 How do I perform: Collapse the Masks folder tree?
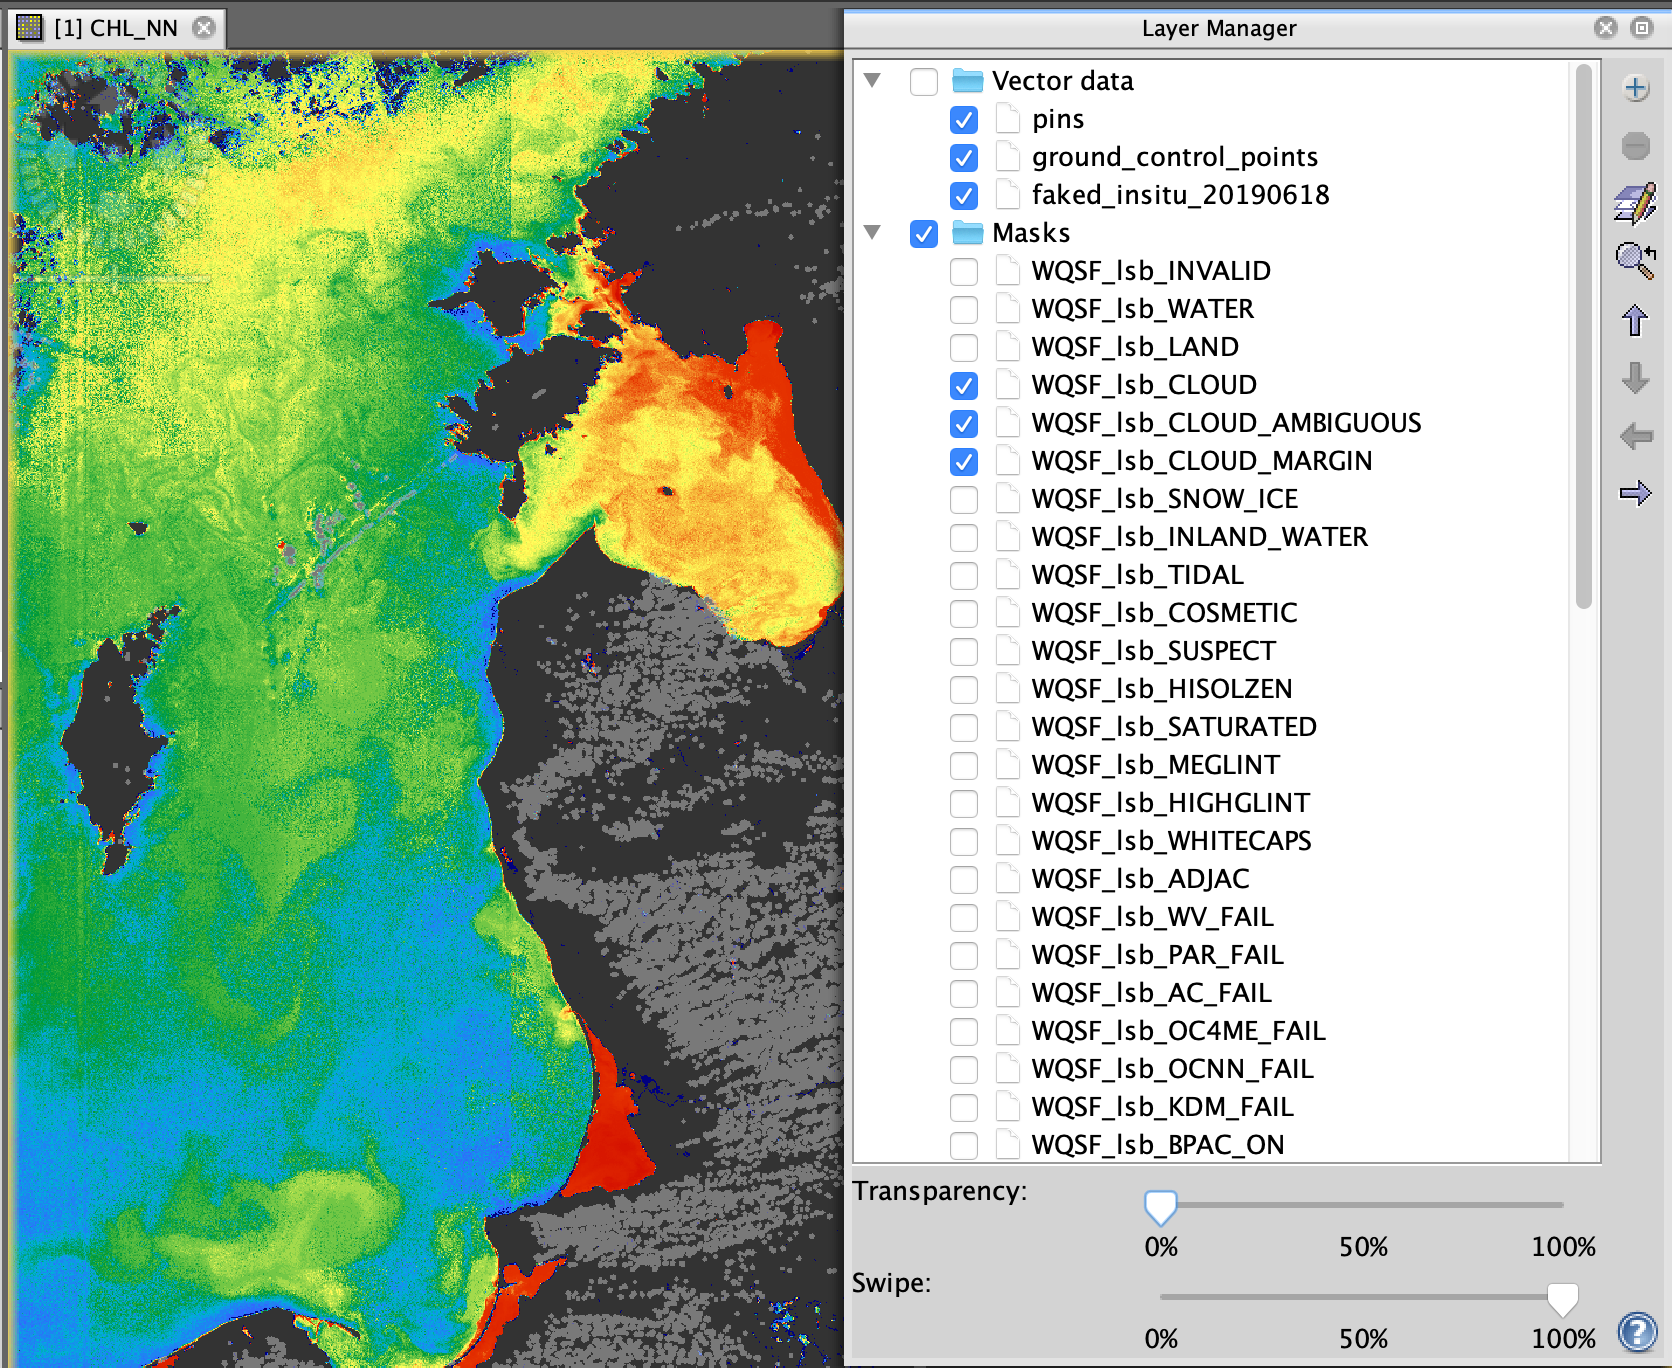(x=872, y=233)
